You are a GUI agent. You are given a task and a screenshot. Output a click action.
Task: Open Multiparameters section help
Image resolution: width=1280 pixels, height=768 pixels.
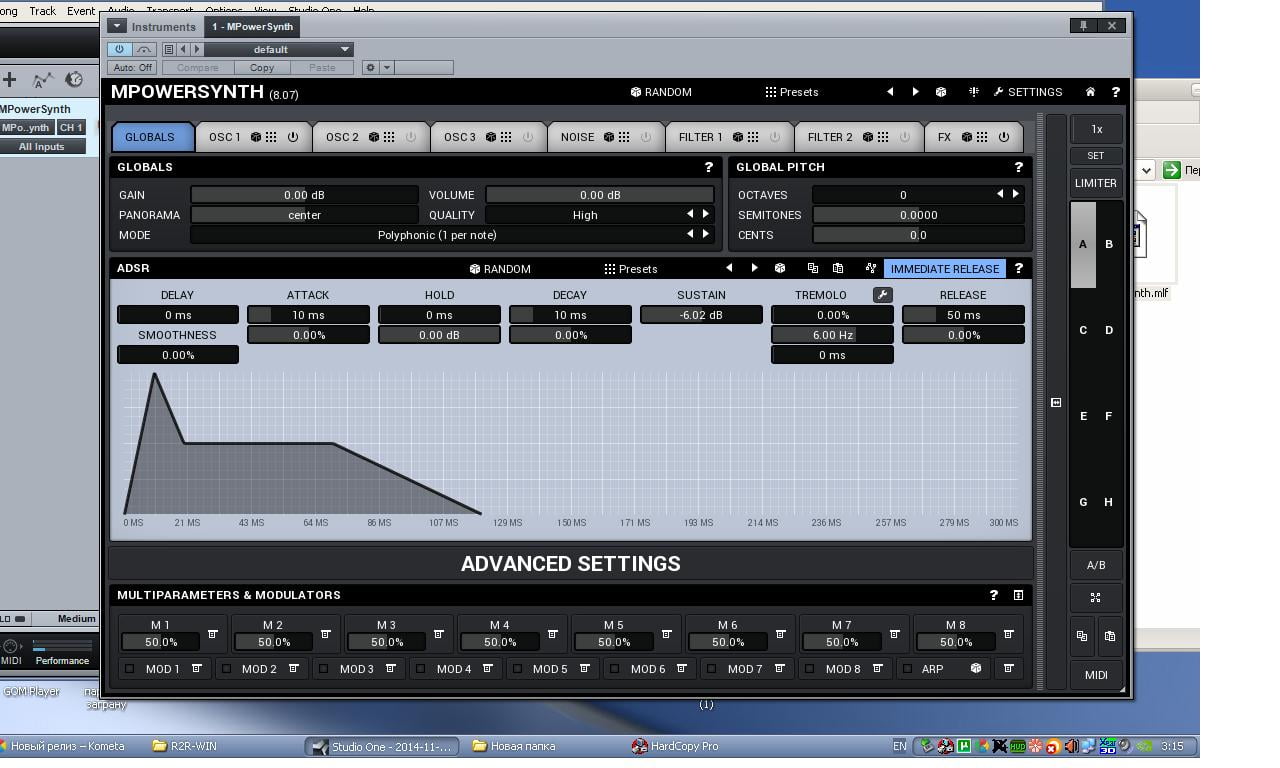993,595
